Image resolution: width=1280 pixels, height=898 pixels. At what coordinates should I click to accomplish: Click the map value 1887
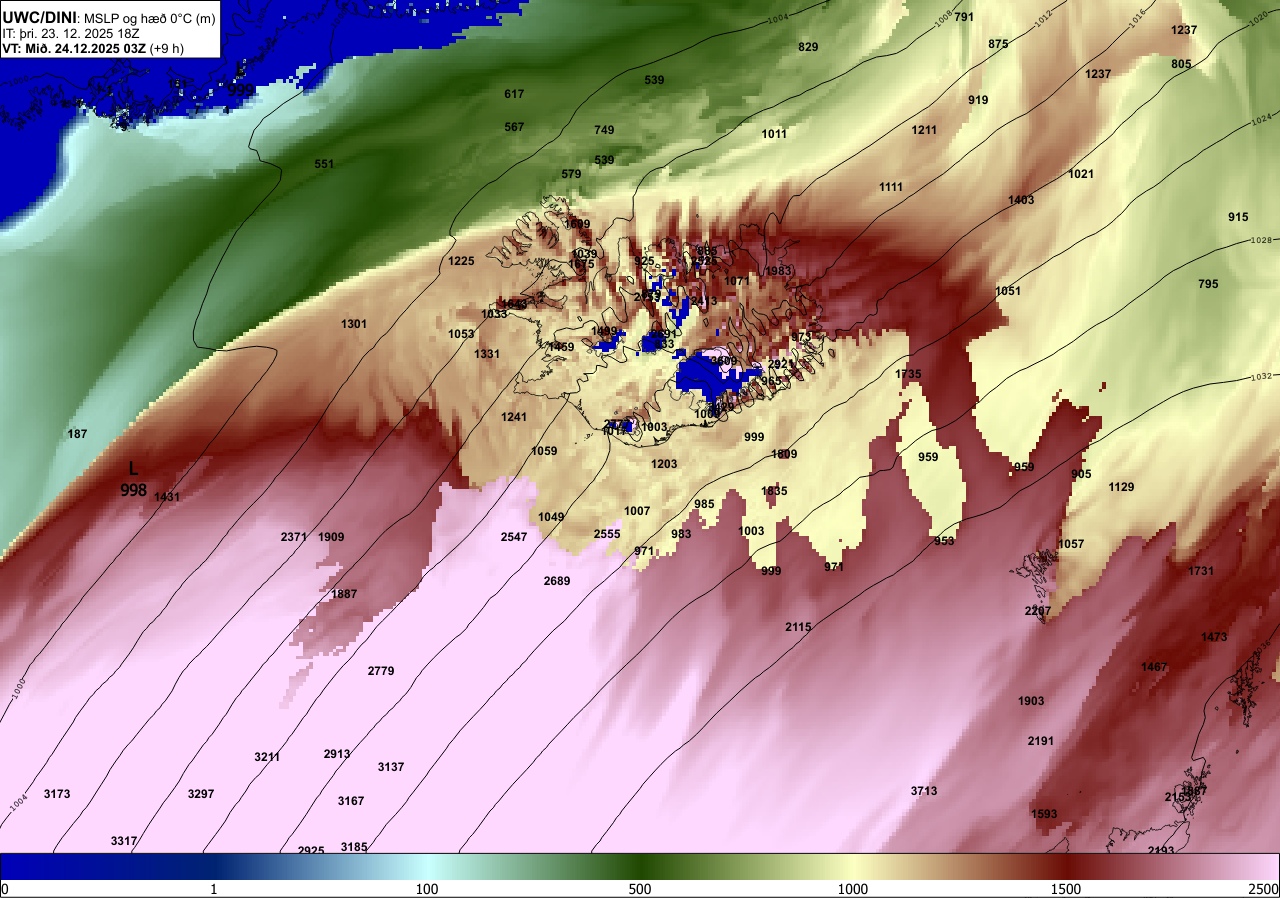click(x=344, y=594)
